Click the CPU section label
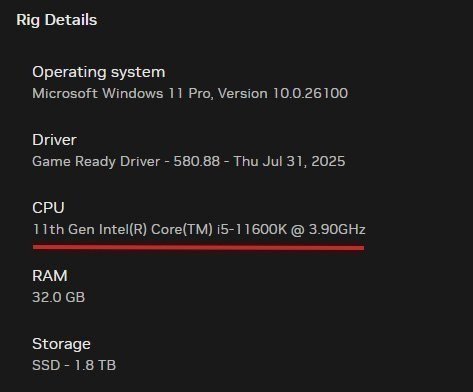Viewport: 473px width, 392px height. pos(48,208)
